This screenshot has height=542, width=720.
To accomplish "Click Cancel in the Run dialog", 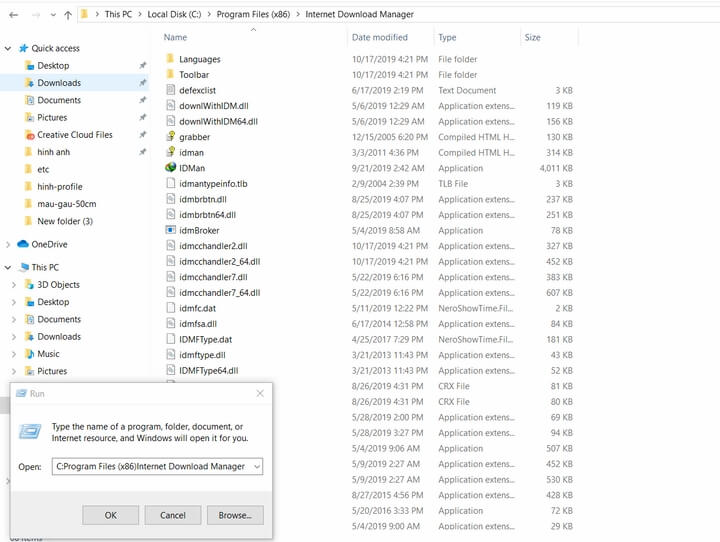I will (173, 515).
